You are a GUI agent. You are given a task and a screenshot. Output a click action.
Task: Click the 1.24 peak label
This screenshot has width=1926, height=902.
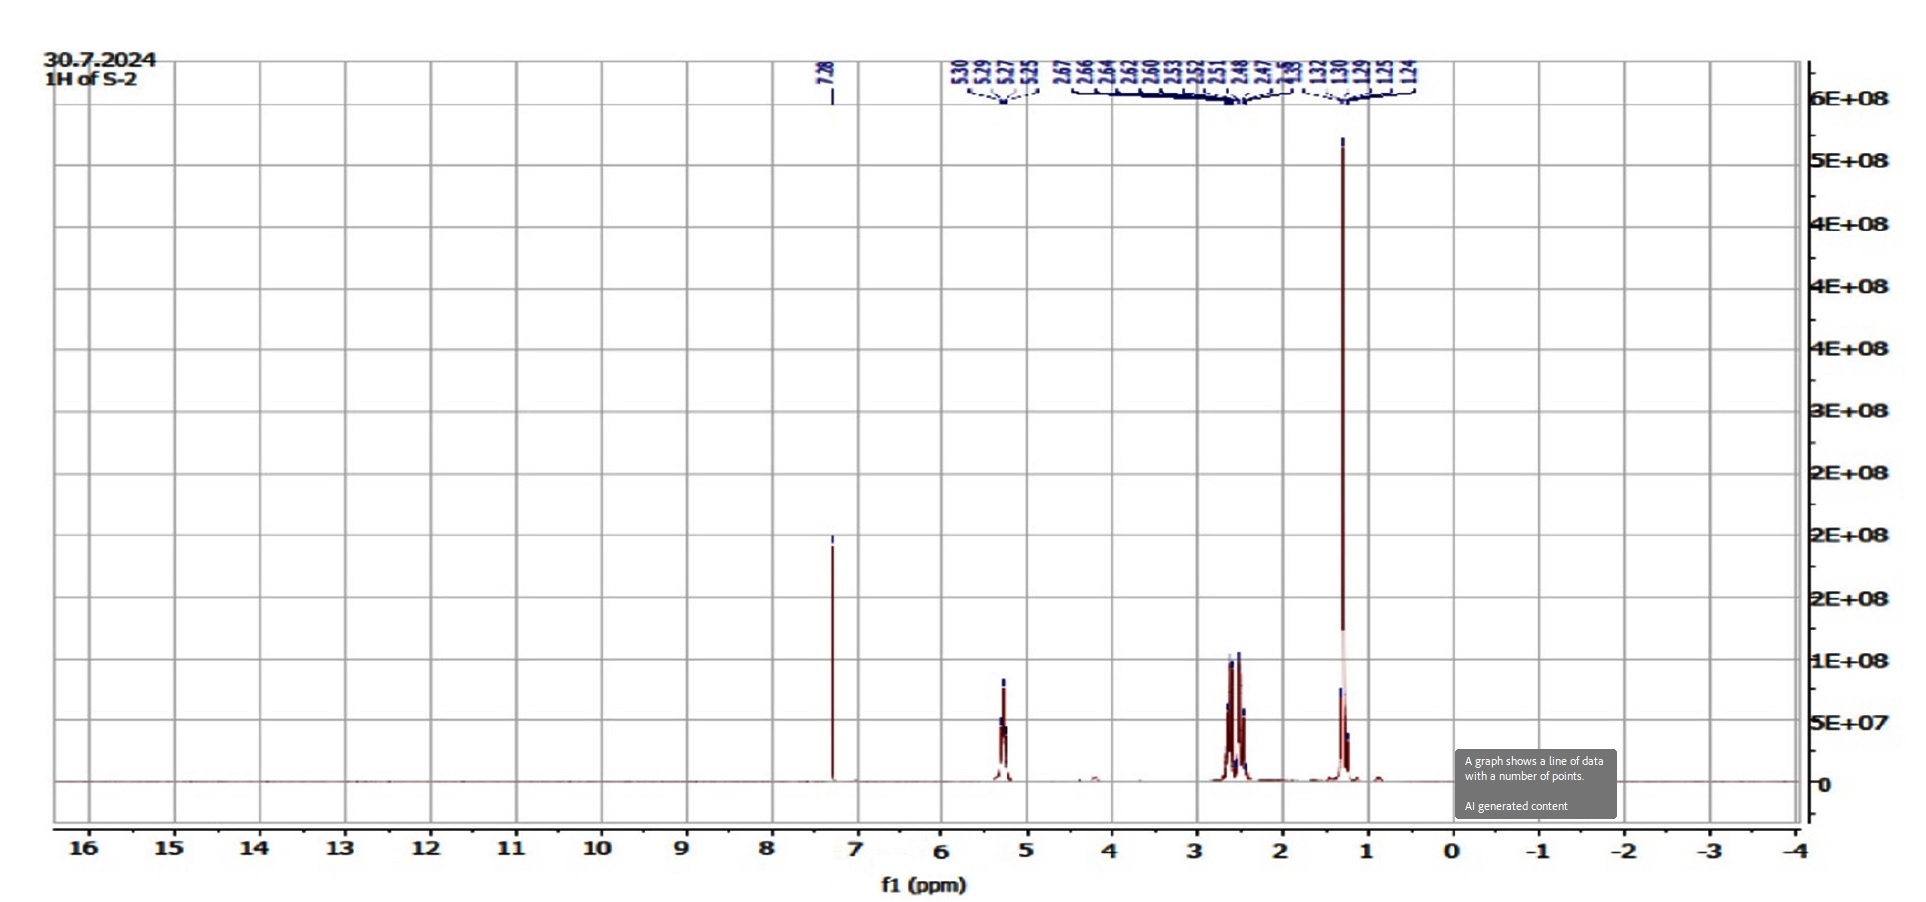(1408, 72)
